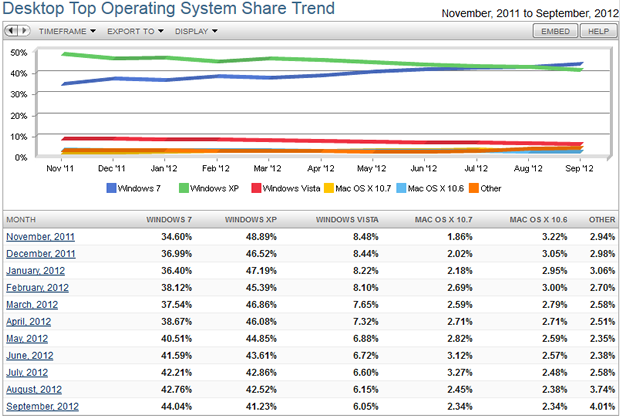Click the Help button
Screen dimensions: 620x416
coord(598,31)
